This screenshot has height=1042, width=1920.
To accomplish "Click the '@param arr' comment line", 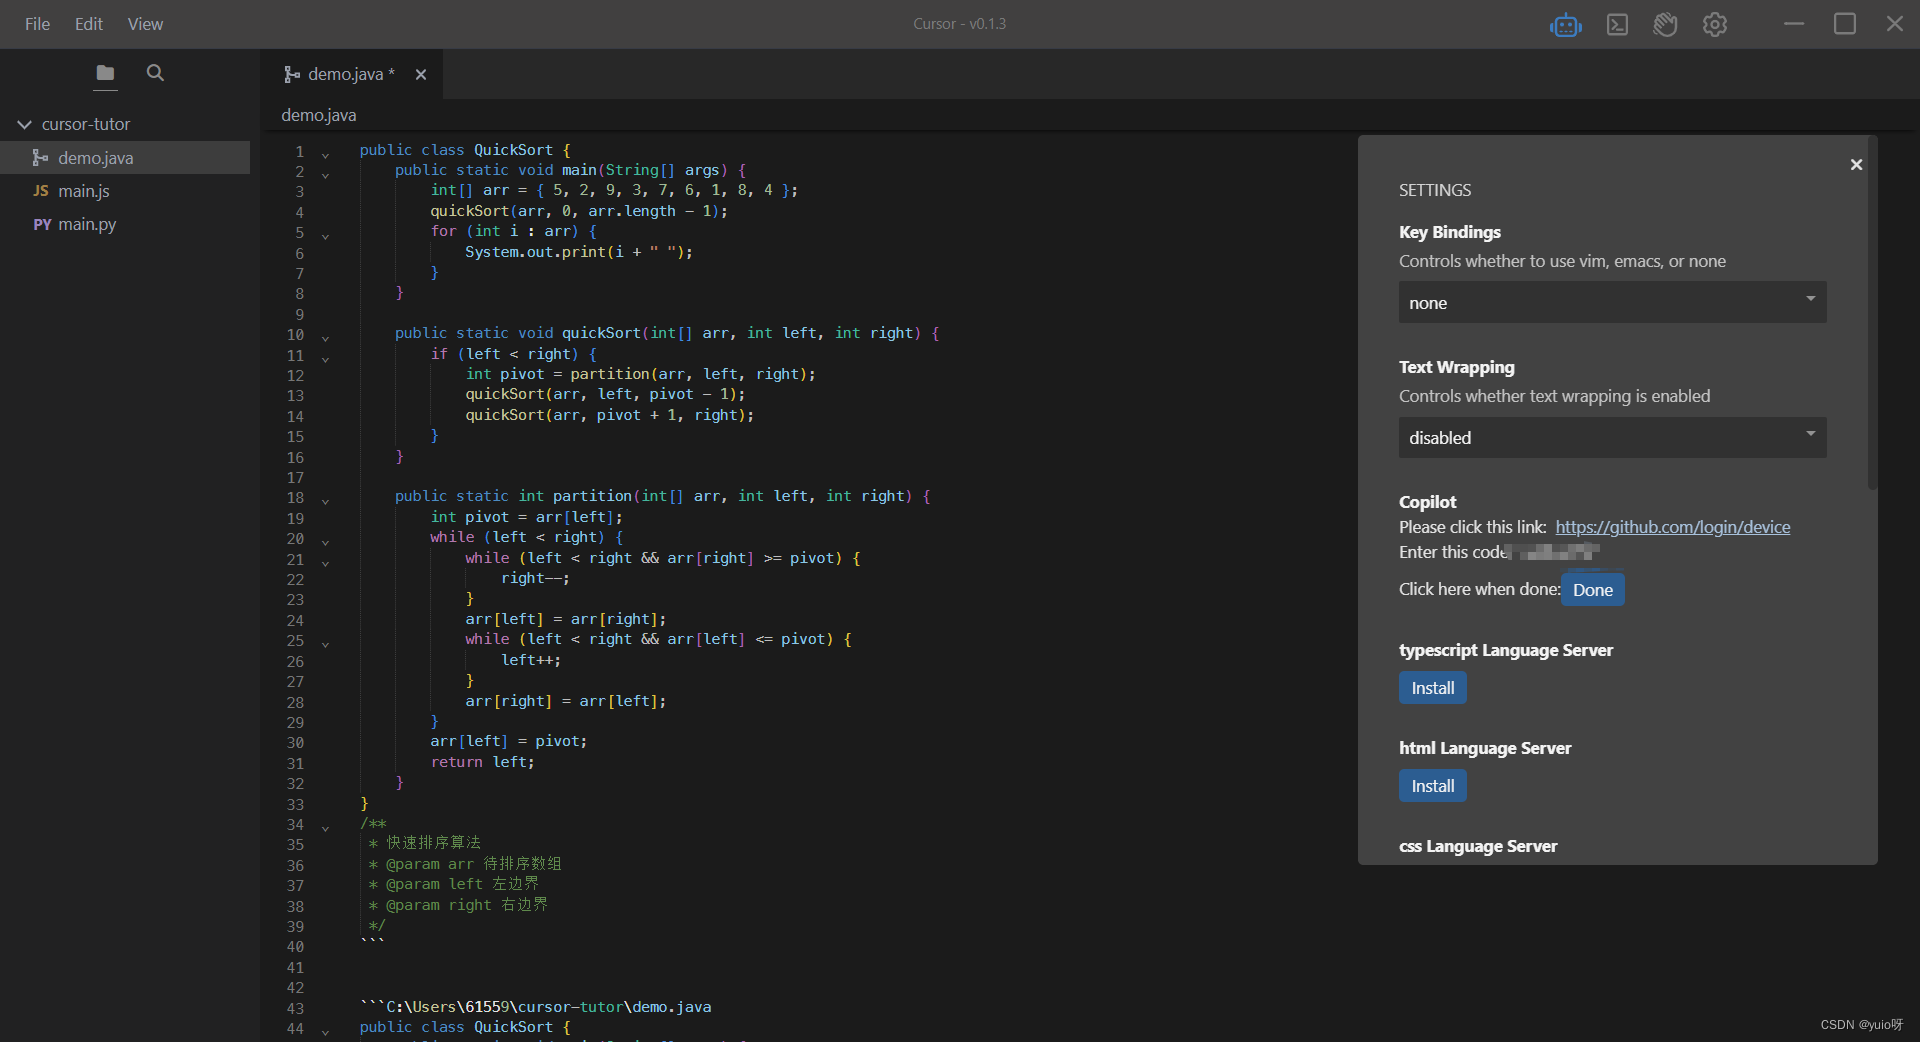I will (x=465, y=864).
